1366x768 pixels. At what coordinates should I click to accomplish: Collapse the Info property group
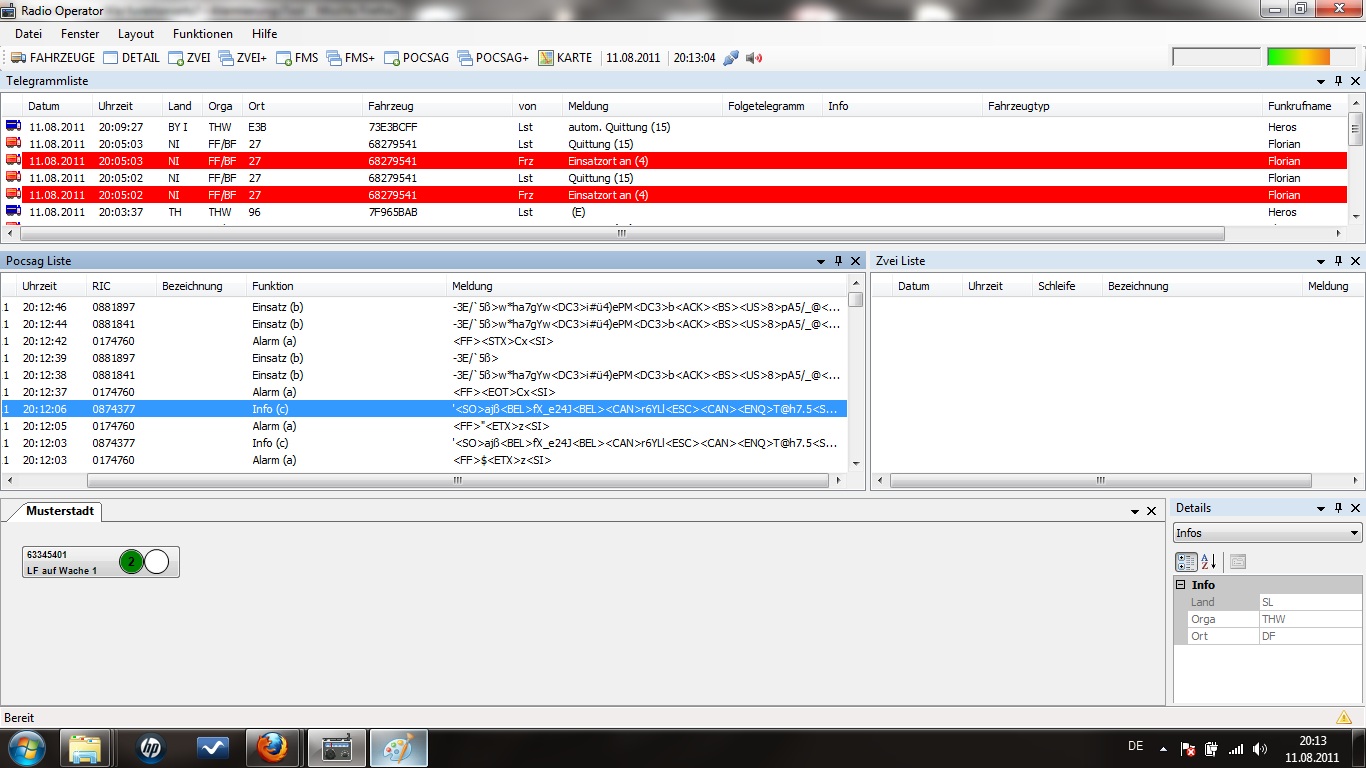[1180, 585]
